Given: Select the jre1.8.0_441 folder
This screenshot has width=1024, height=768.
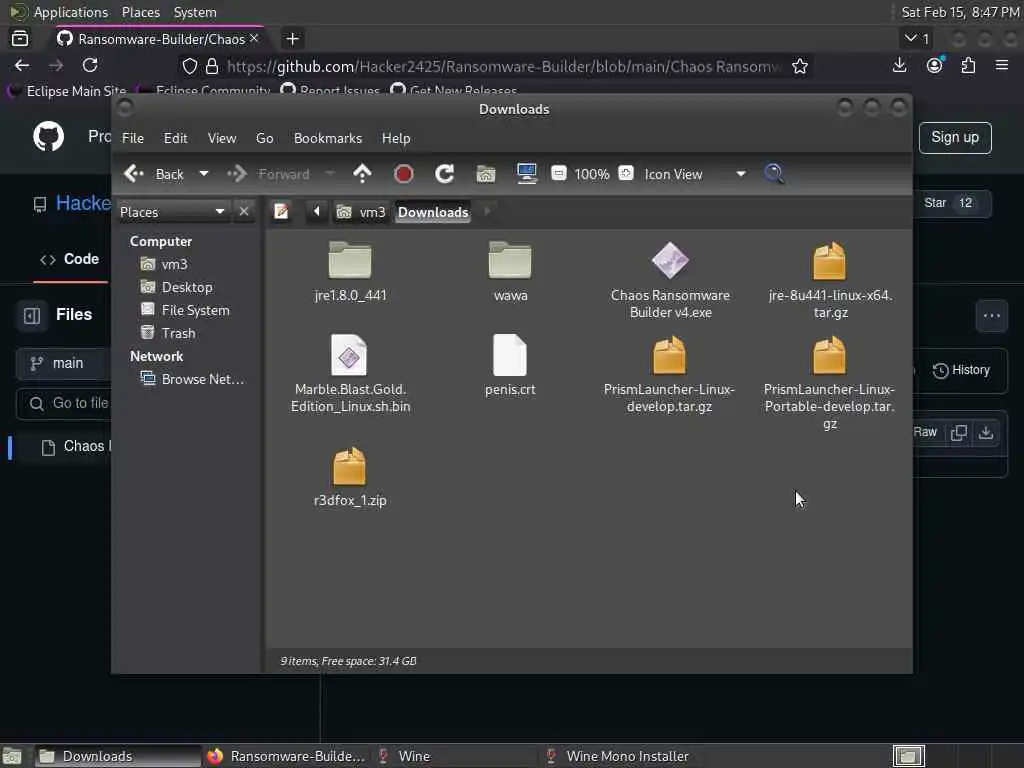Looking at the screenshot, I should (350, 272).
